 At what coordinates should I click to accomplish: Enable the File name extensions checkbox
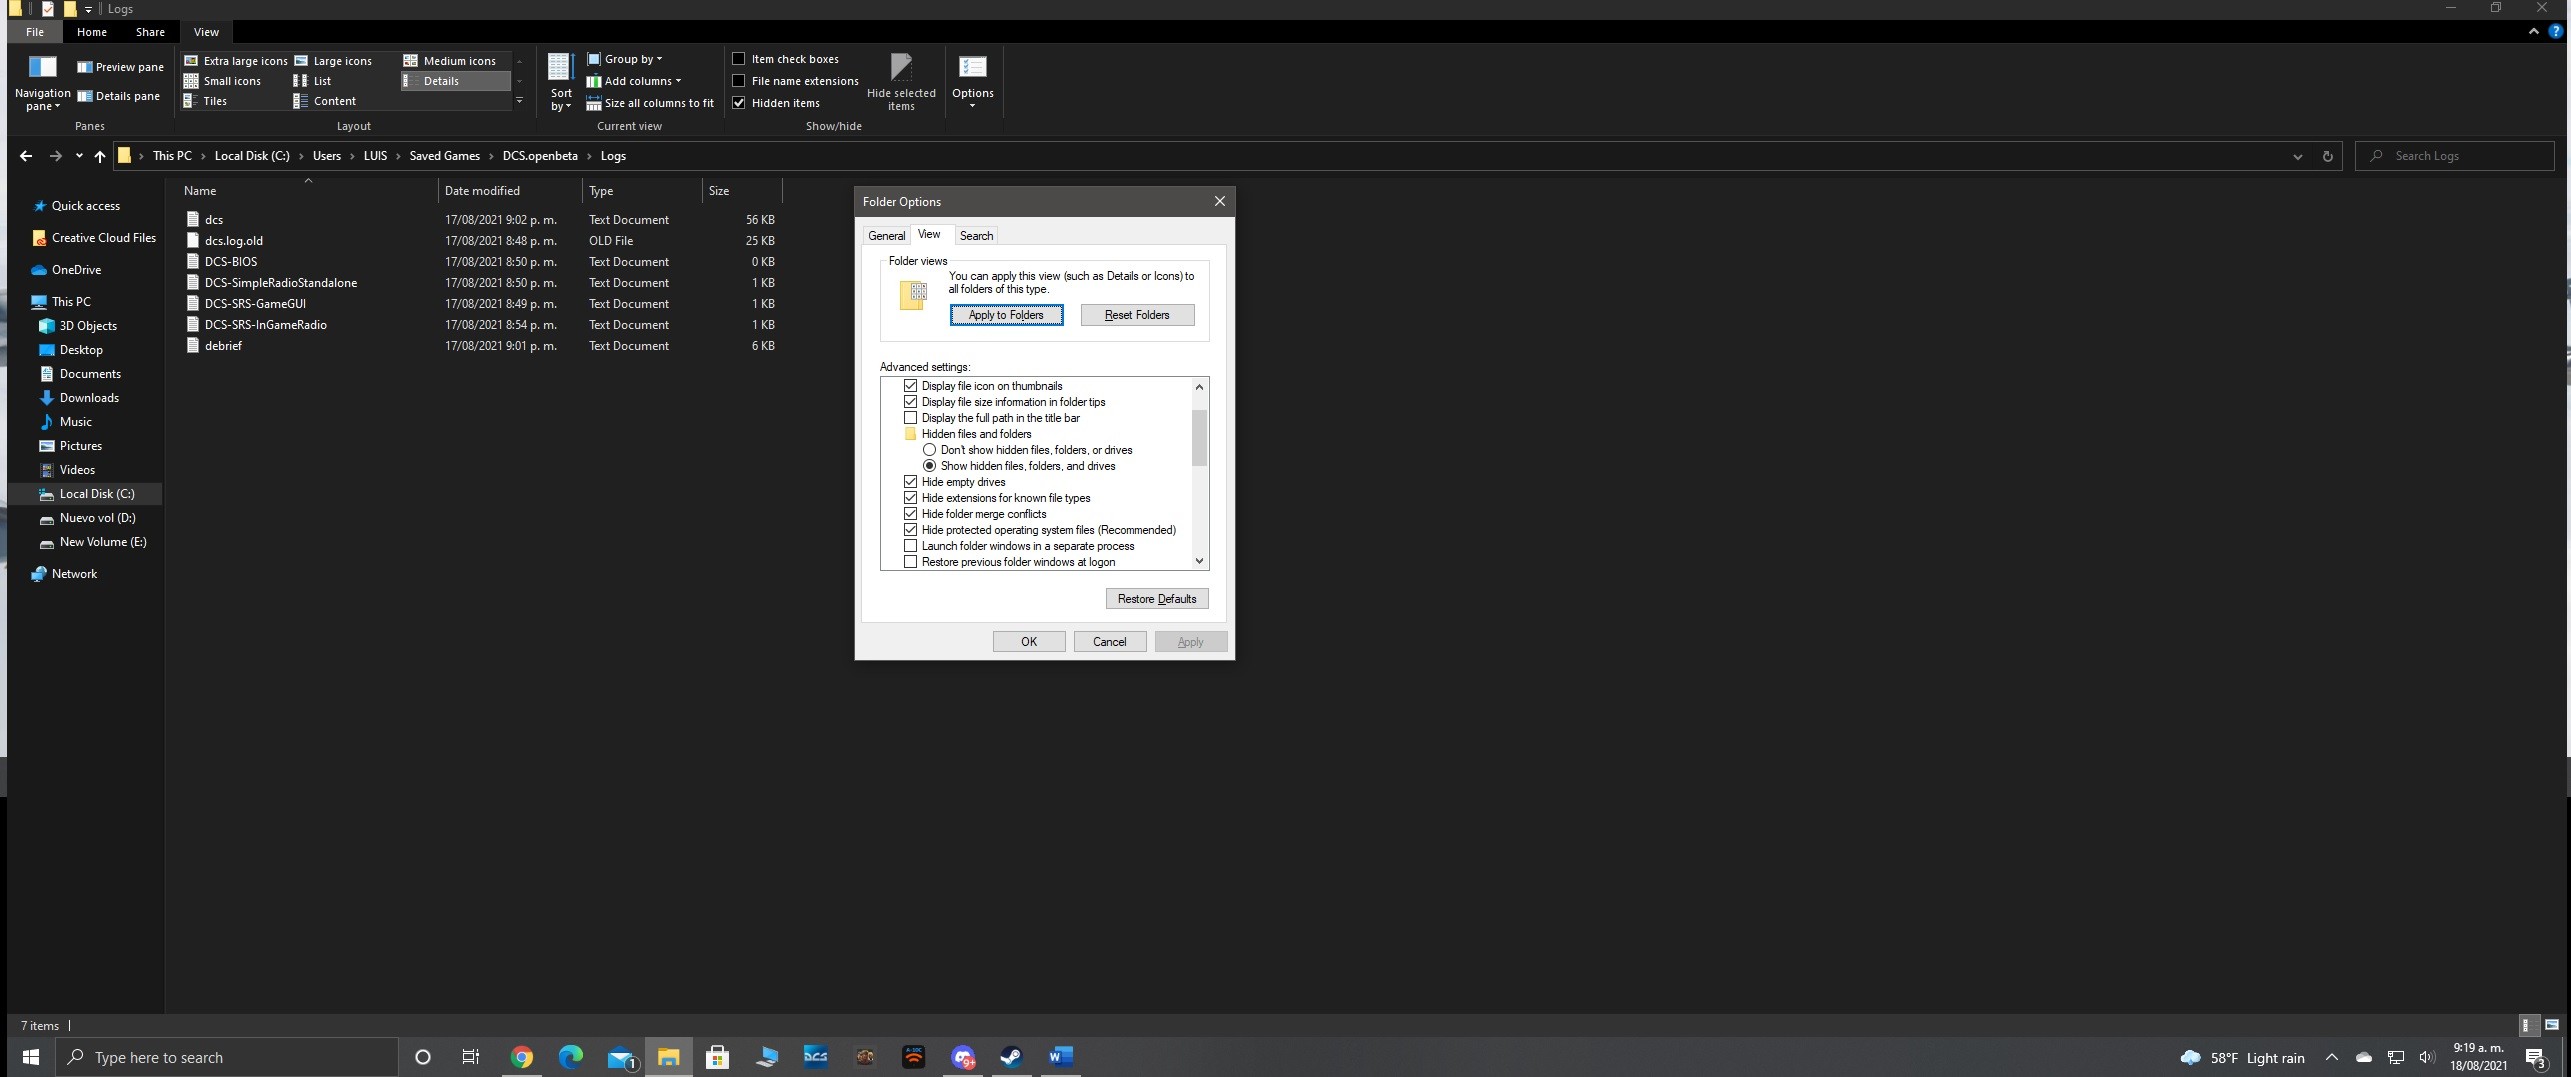tap(739, 81)
